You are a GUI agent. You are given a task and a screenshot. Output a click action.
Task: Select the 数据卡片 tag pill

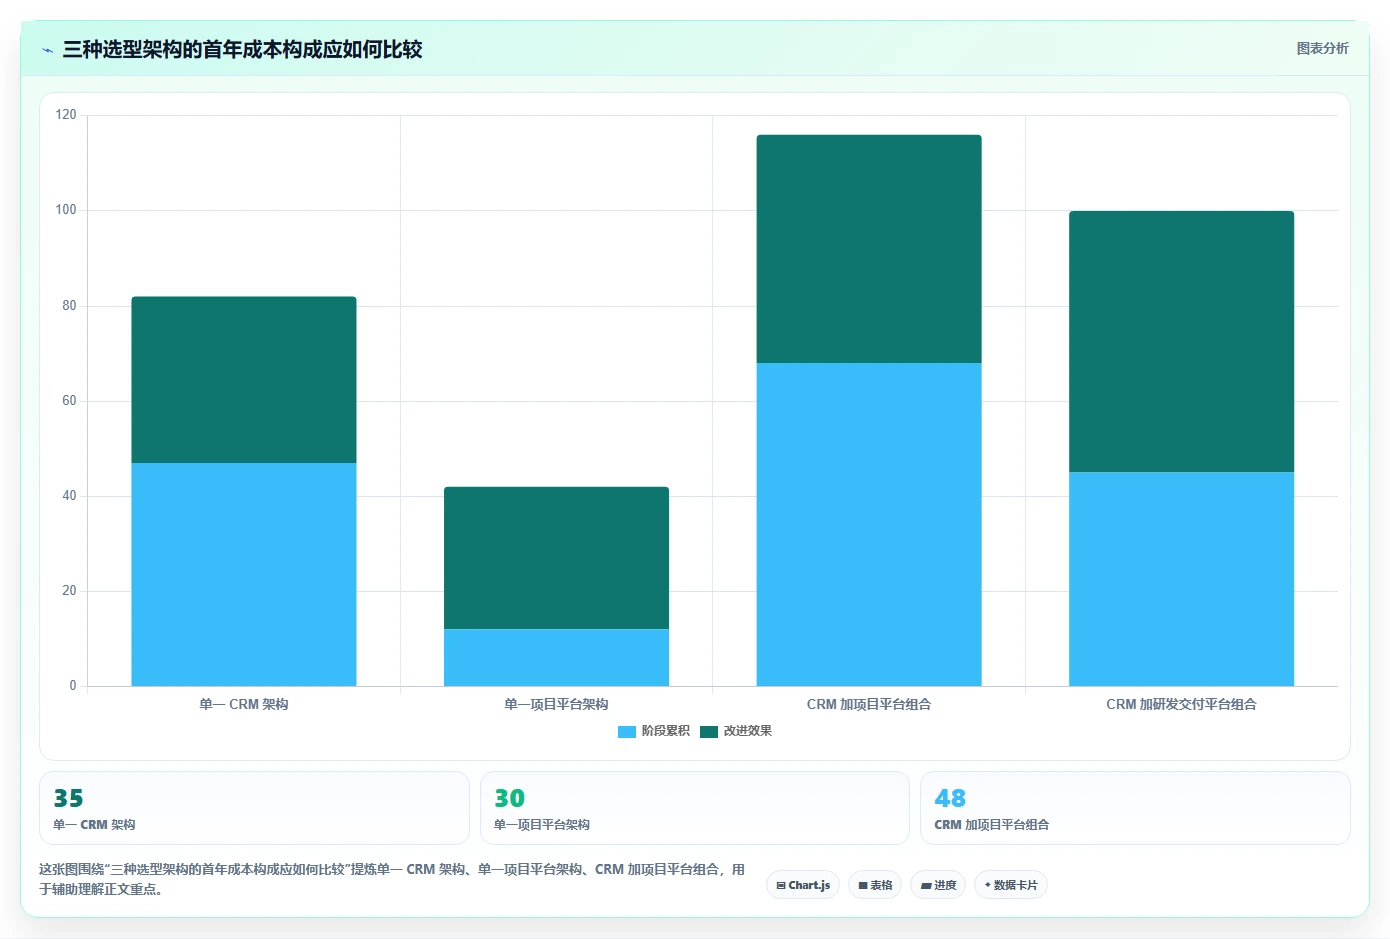pos(1011,885)
